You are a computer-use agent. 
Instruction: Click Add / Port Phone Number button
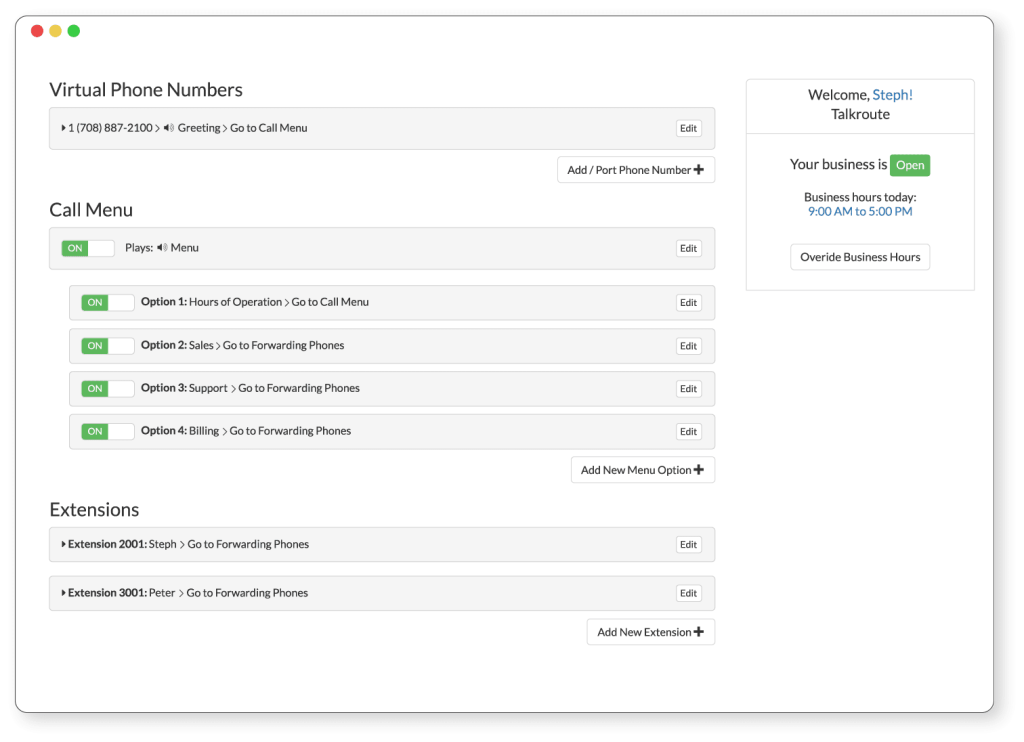636,170
